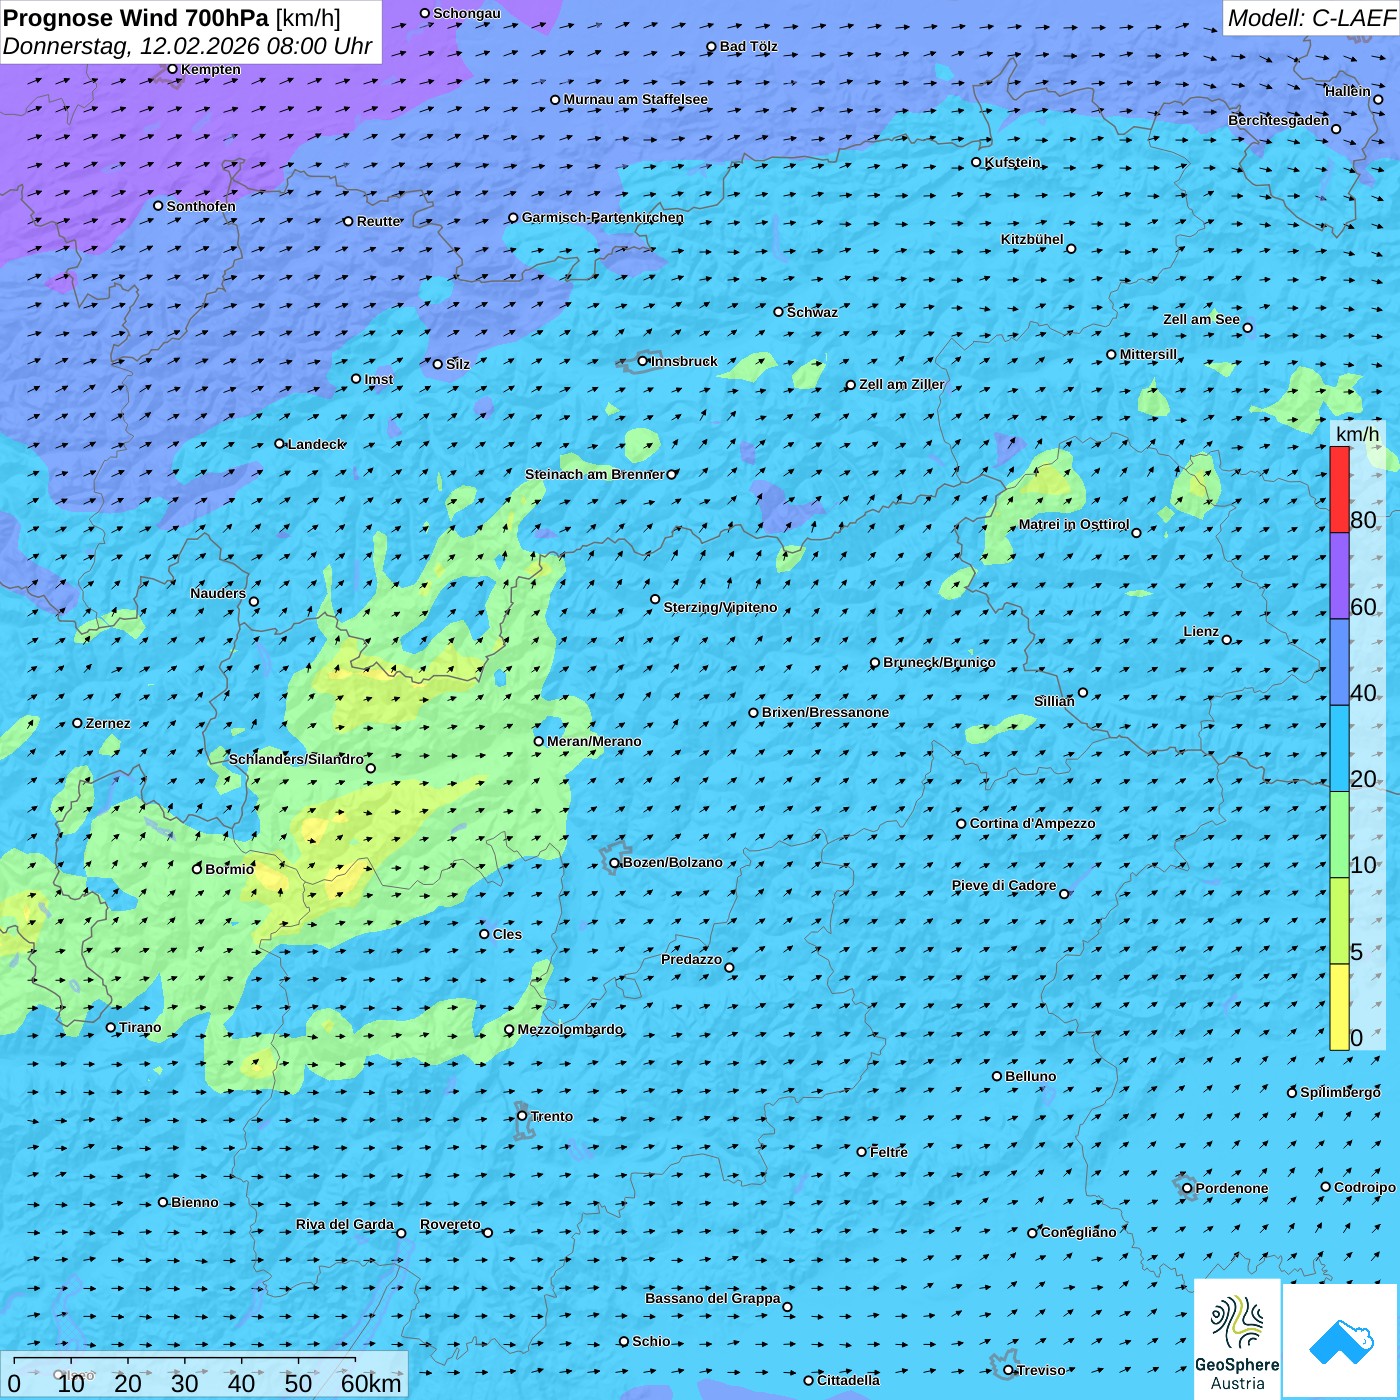Click the 'Schongau' label

pyautogui.click(x=467, y=13)
